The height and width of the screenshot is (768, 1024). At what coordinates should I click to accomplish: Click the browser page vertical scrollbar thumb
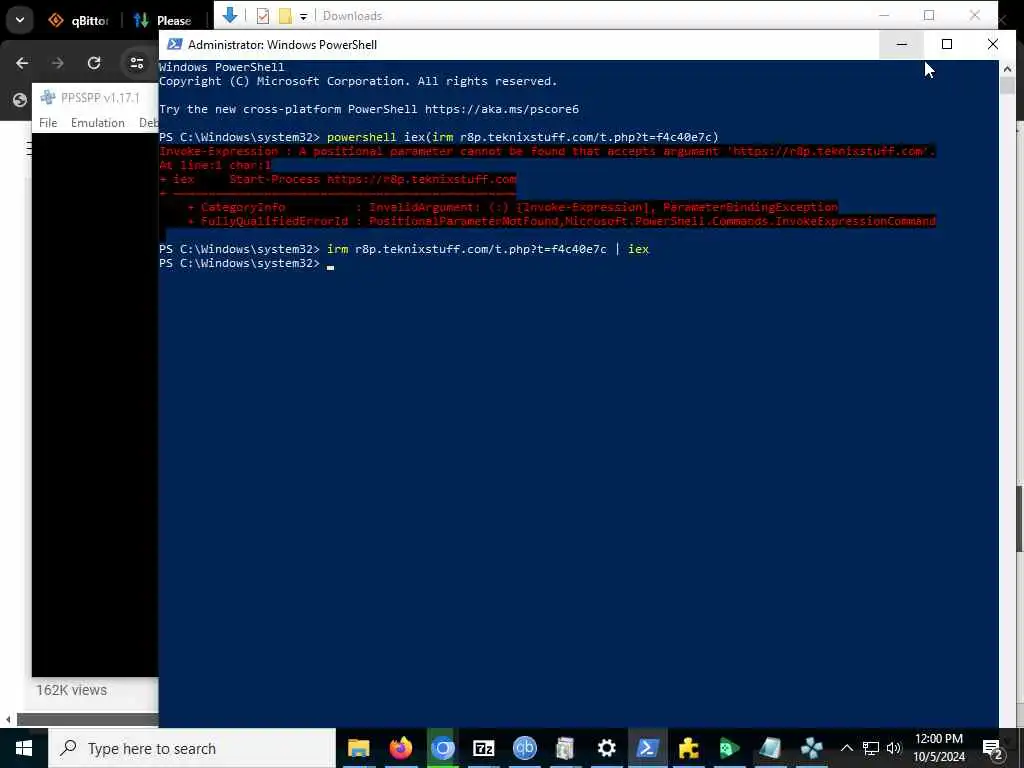tap(1019, 519)
